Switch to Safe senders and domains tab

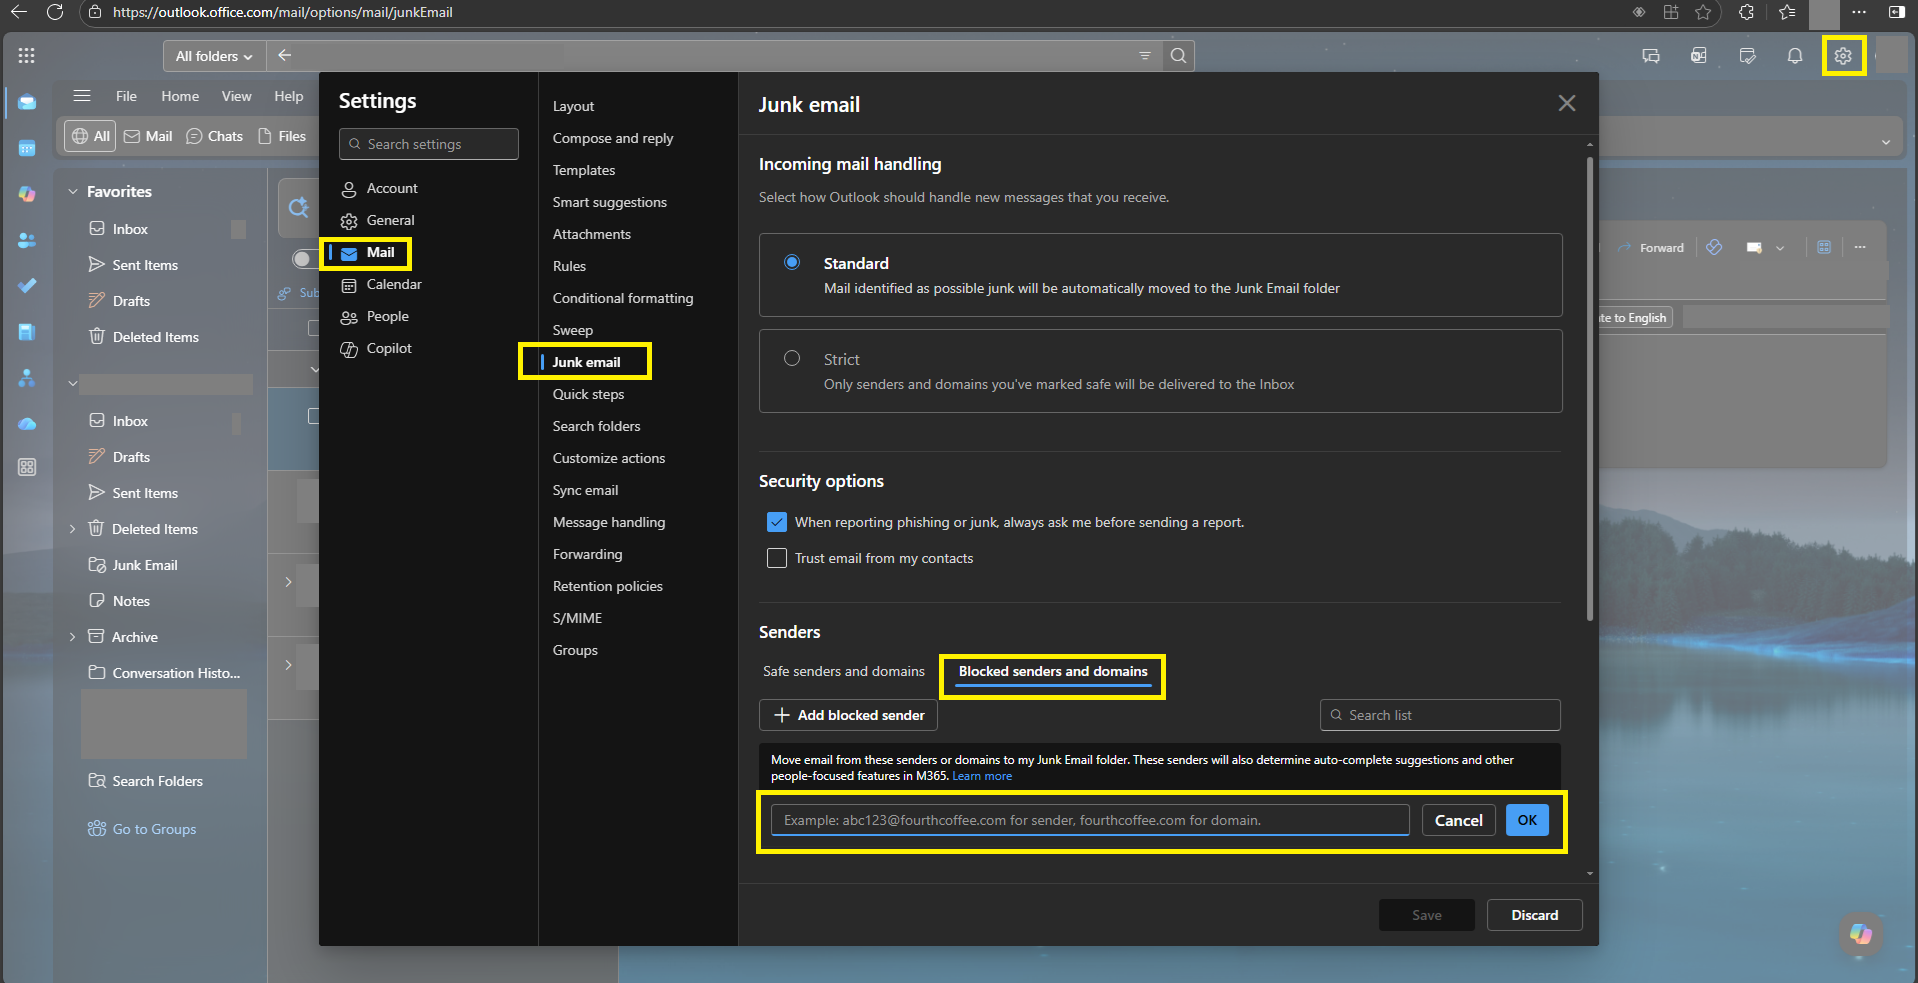[x=844, y=672]
